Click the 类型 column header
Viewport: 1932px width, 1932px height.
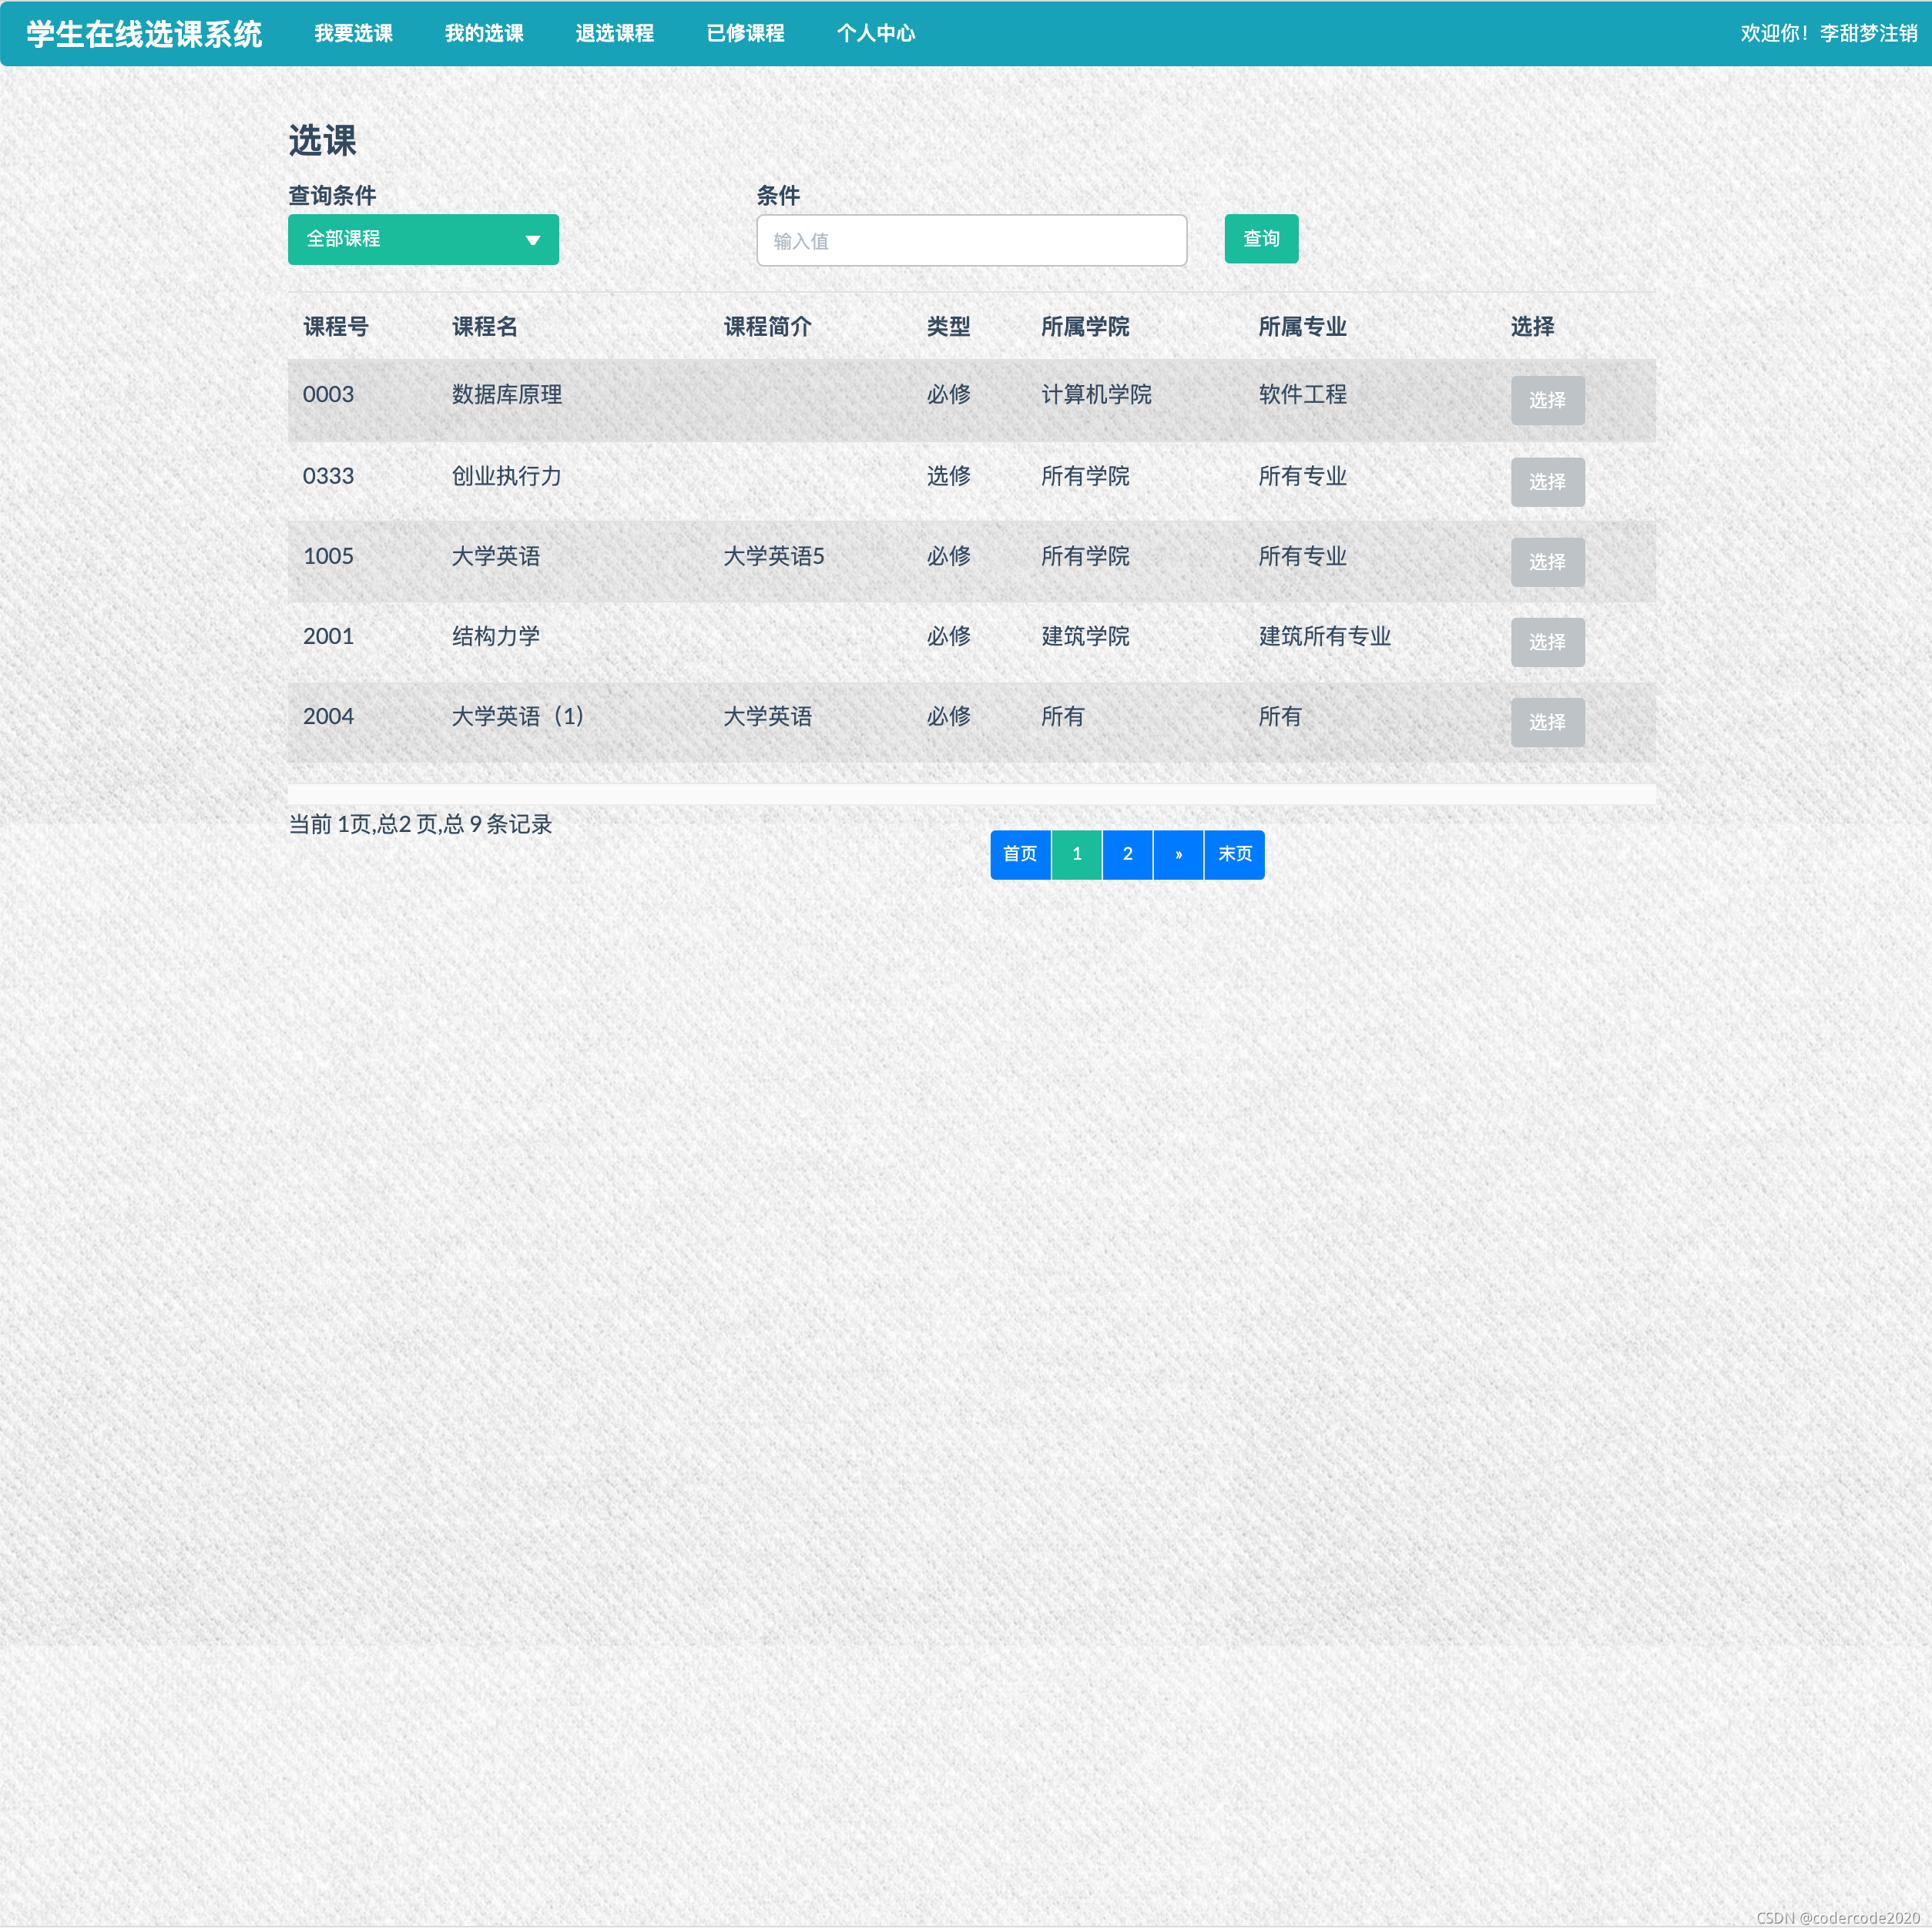click(x=948, y=326)
